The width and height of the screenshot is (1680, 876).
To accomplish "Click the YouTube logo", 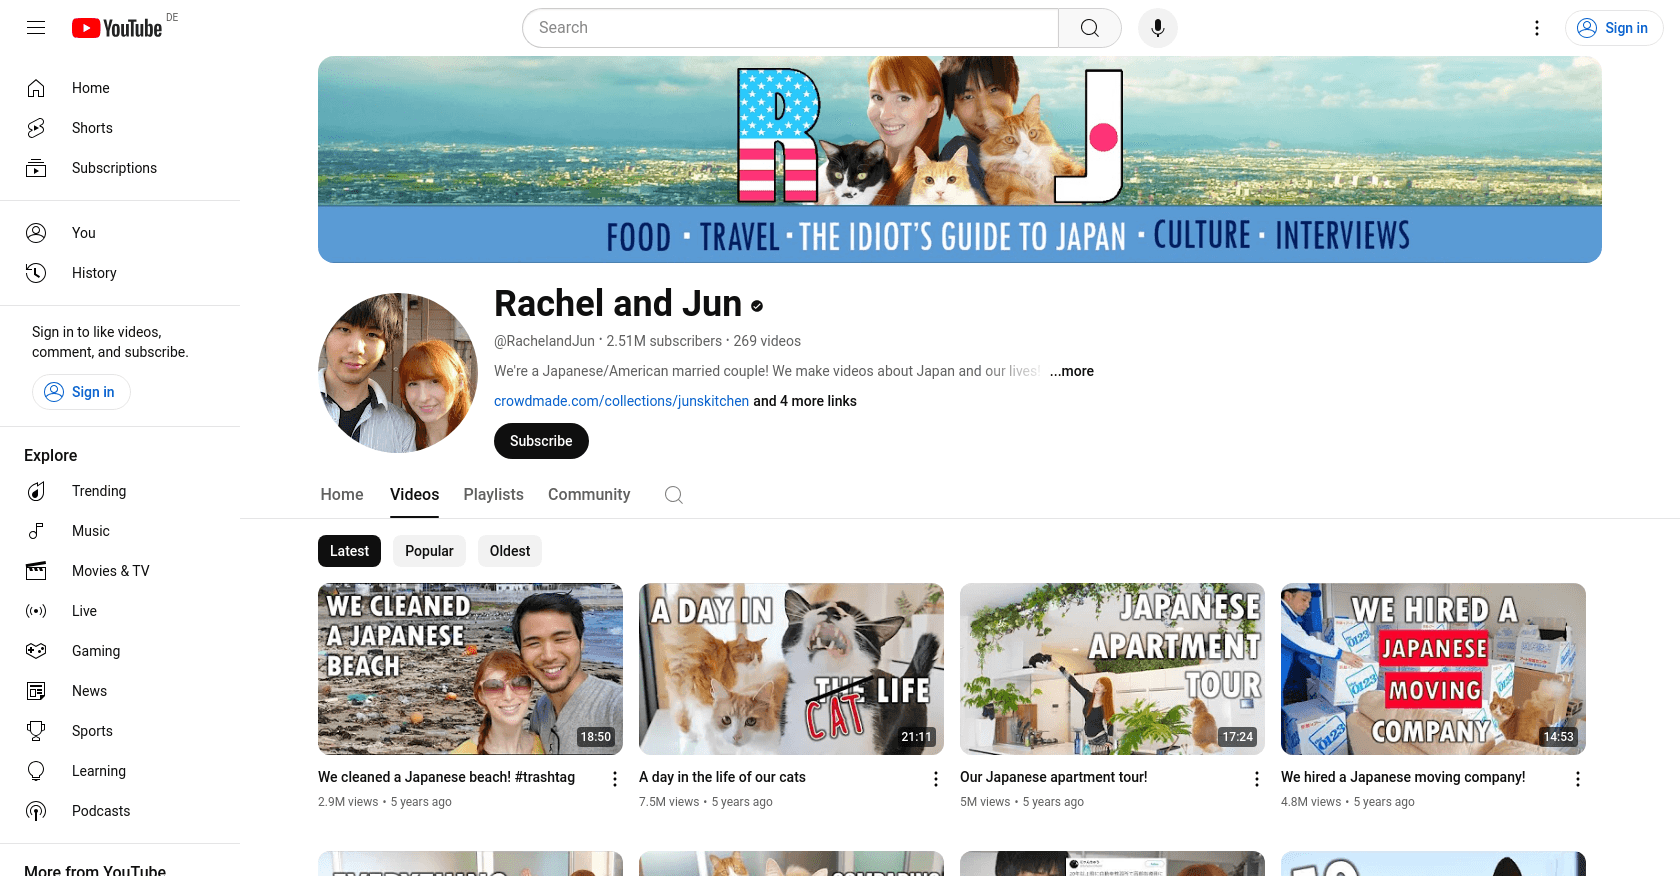I will coord(117,28).
